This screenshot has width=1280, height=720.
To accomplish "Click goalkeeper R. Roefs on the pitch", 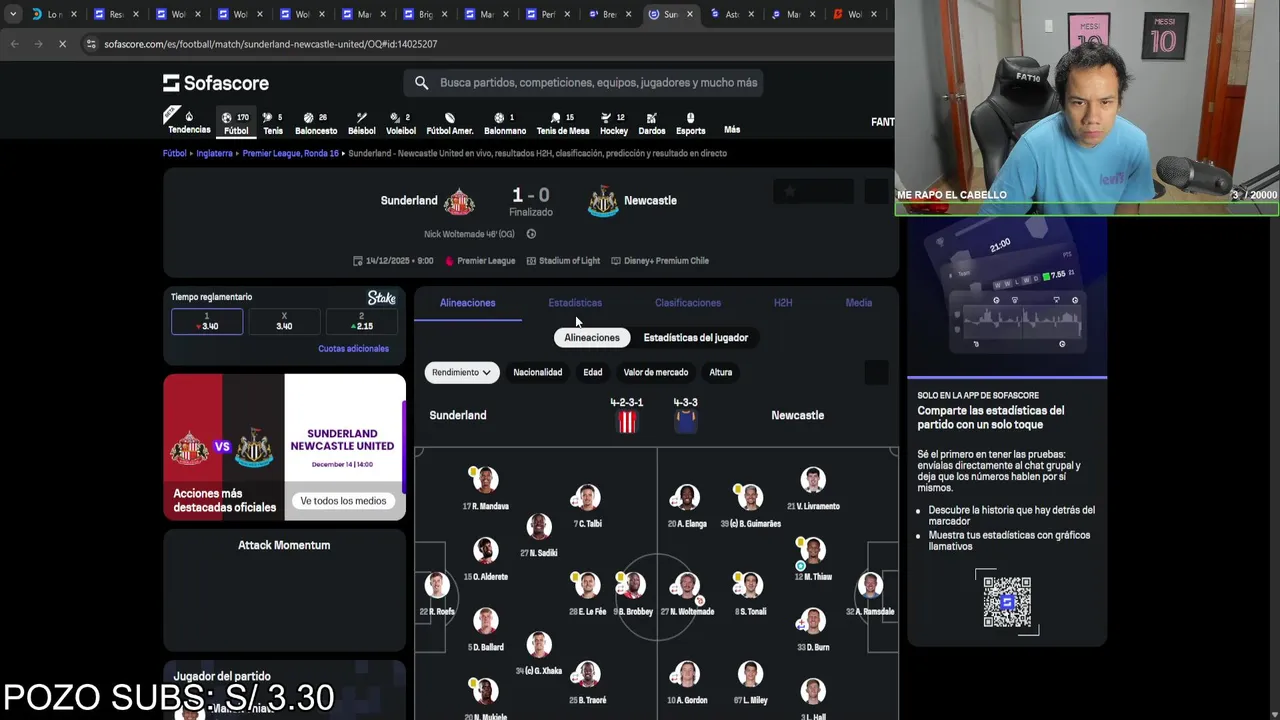I will 437,592.
